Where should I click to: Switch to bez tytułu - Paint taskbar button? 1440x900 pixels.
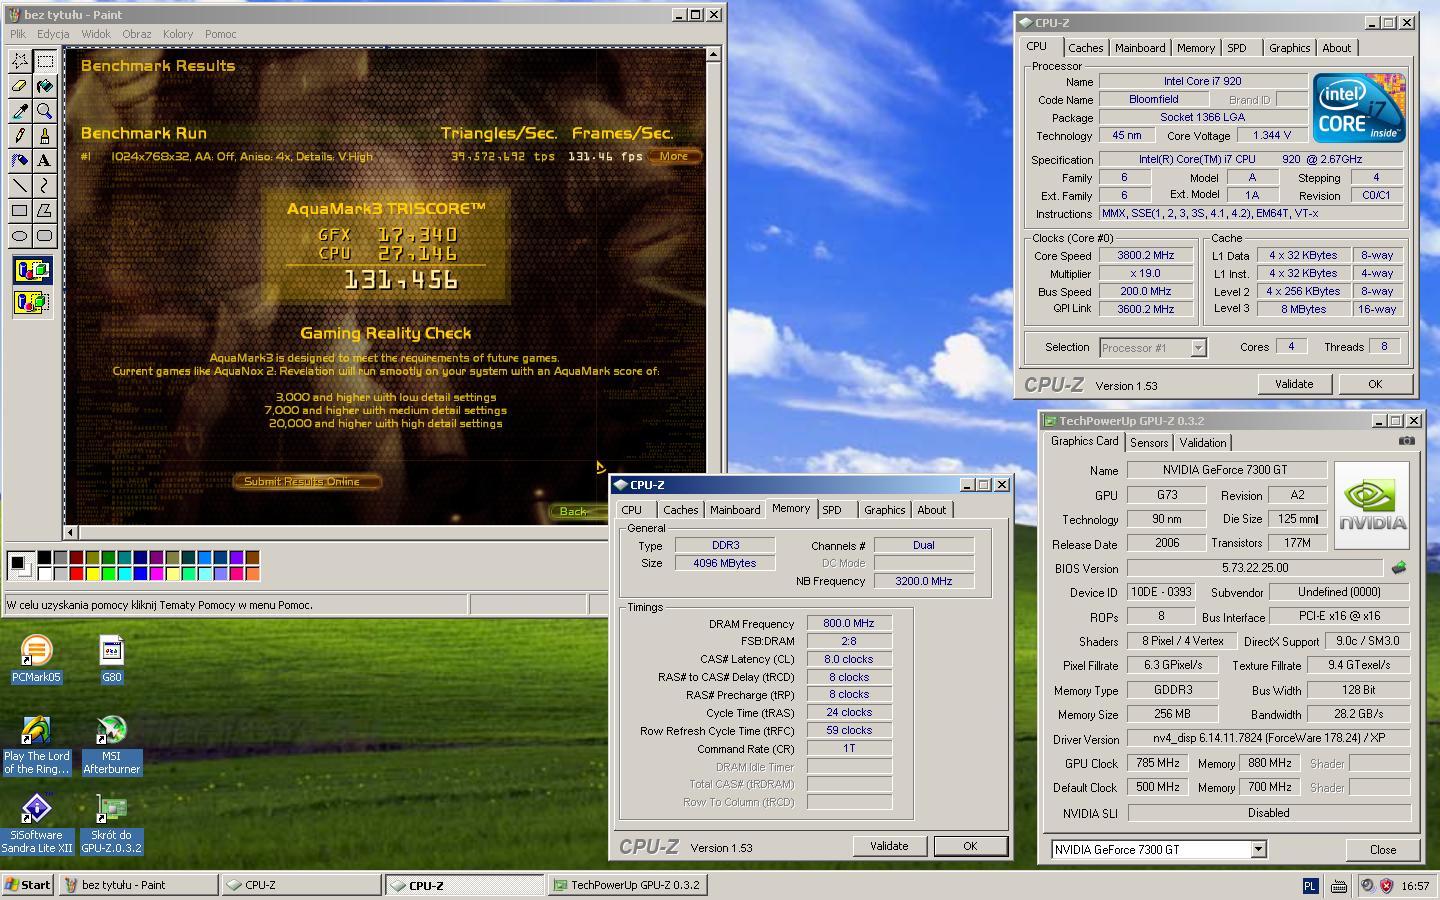(x=139, y=885)
